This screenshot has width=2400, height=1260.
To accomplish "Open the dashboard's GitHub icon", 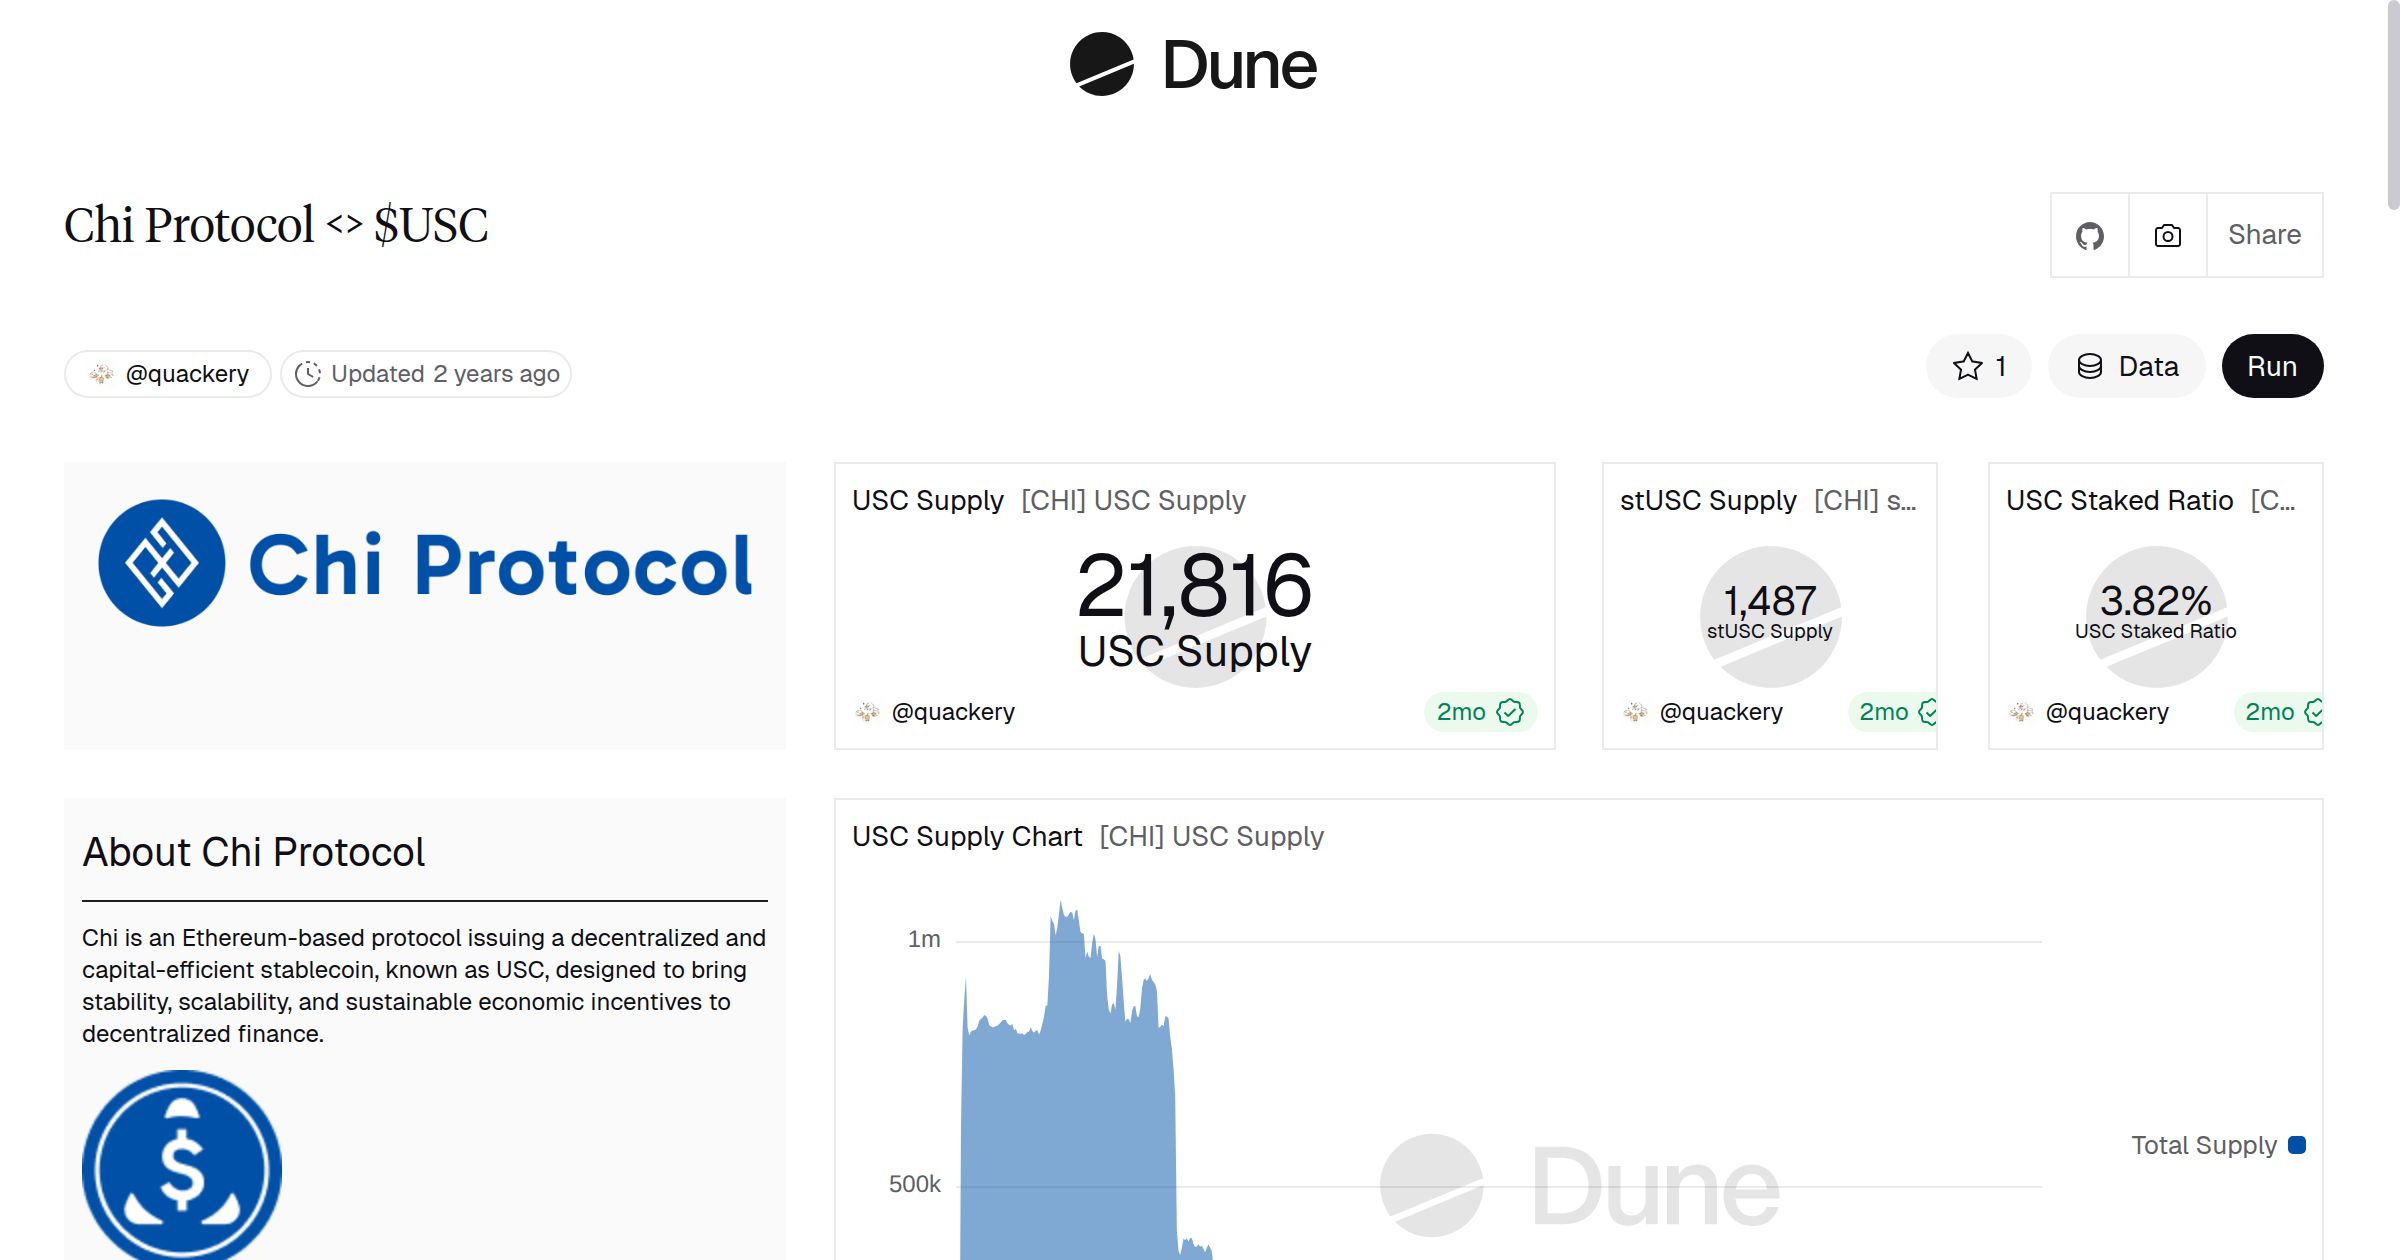I will [x=2089, y=234].
